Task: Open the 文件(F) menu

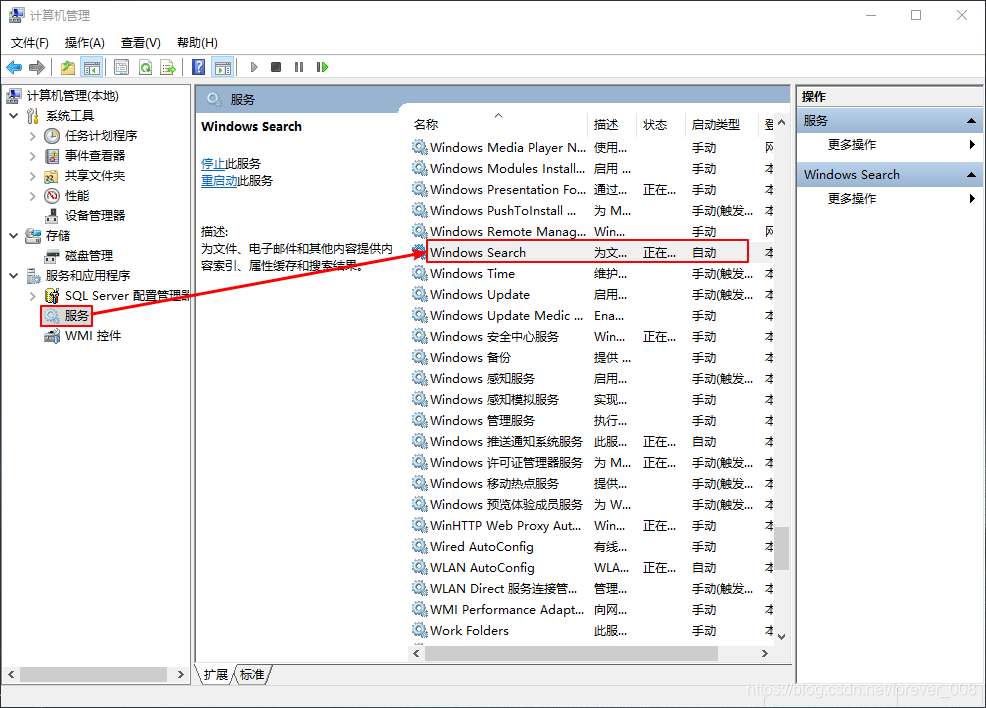Action: (x=30, y=43)
